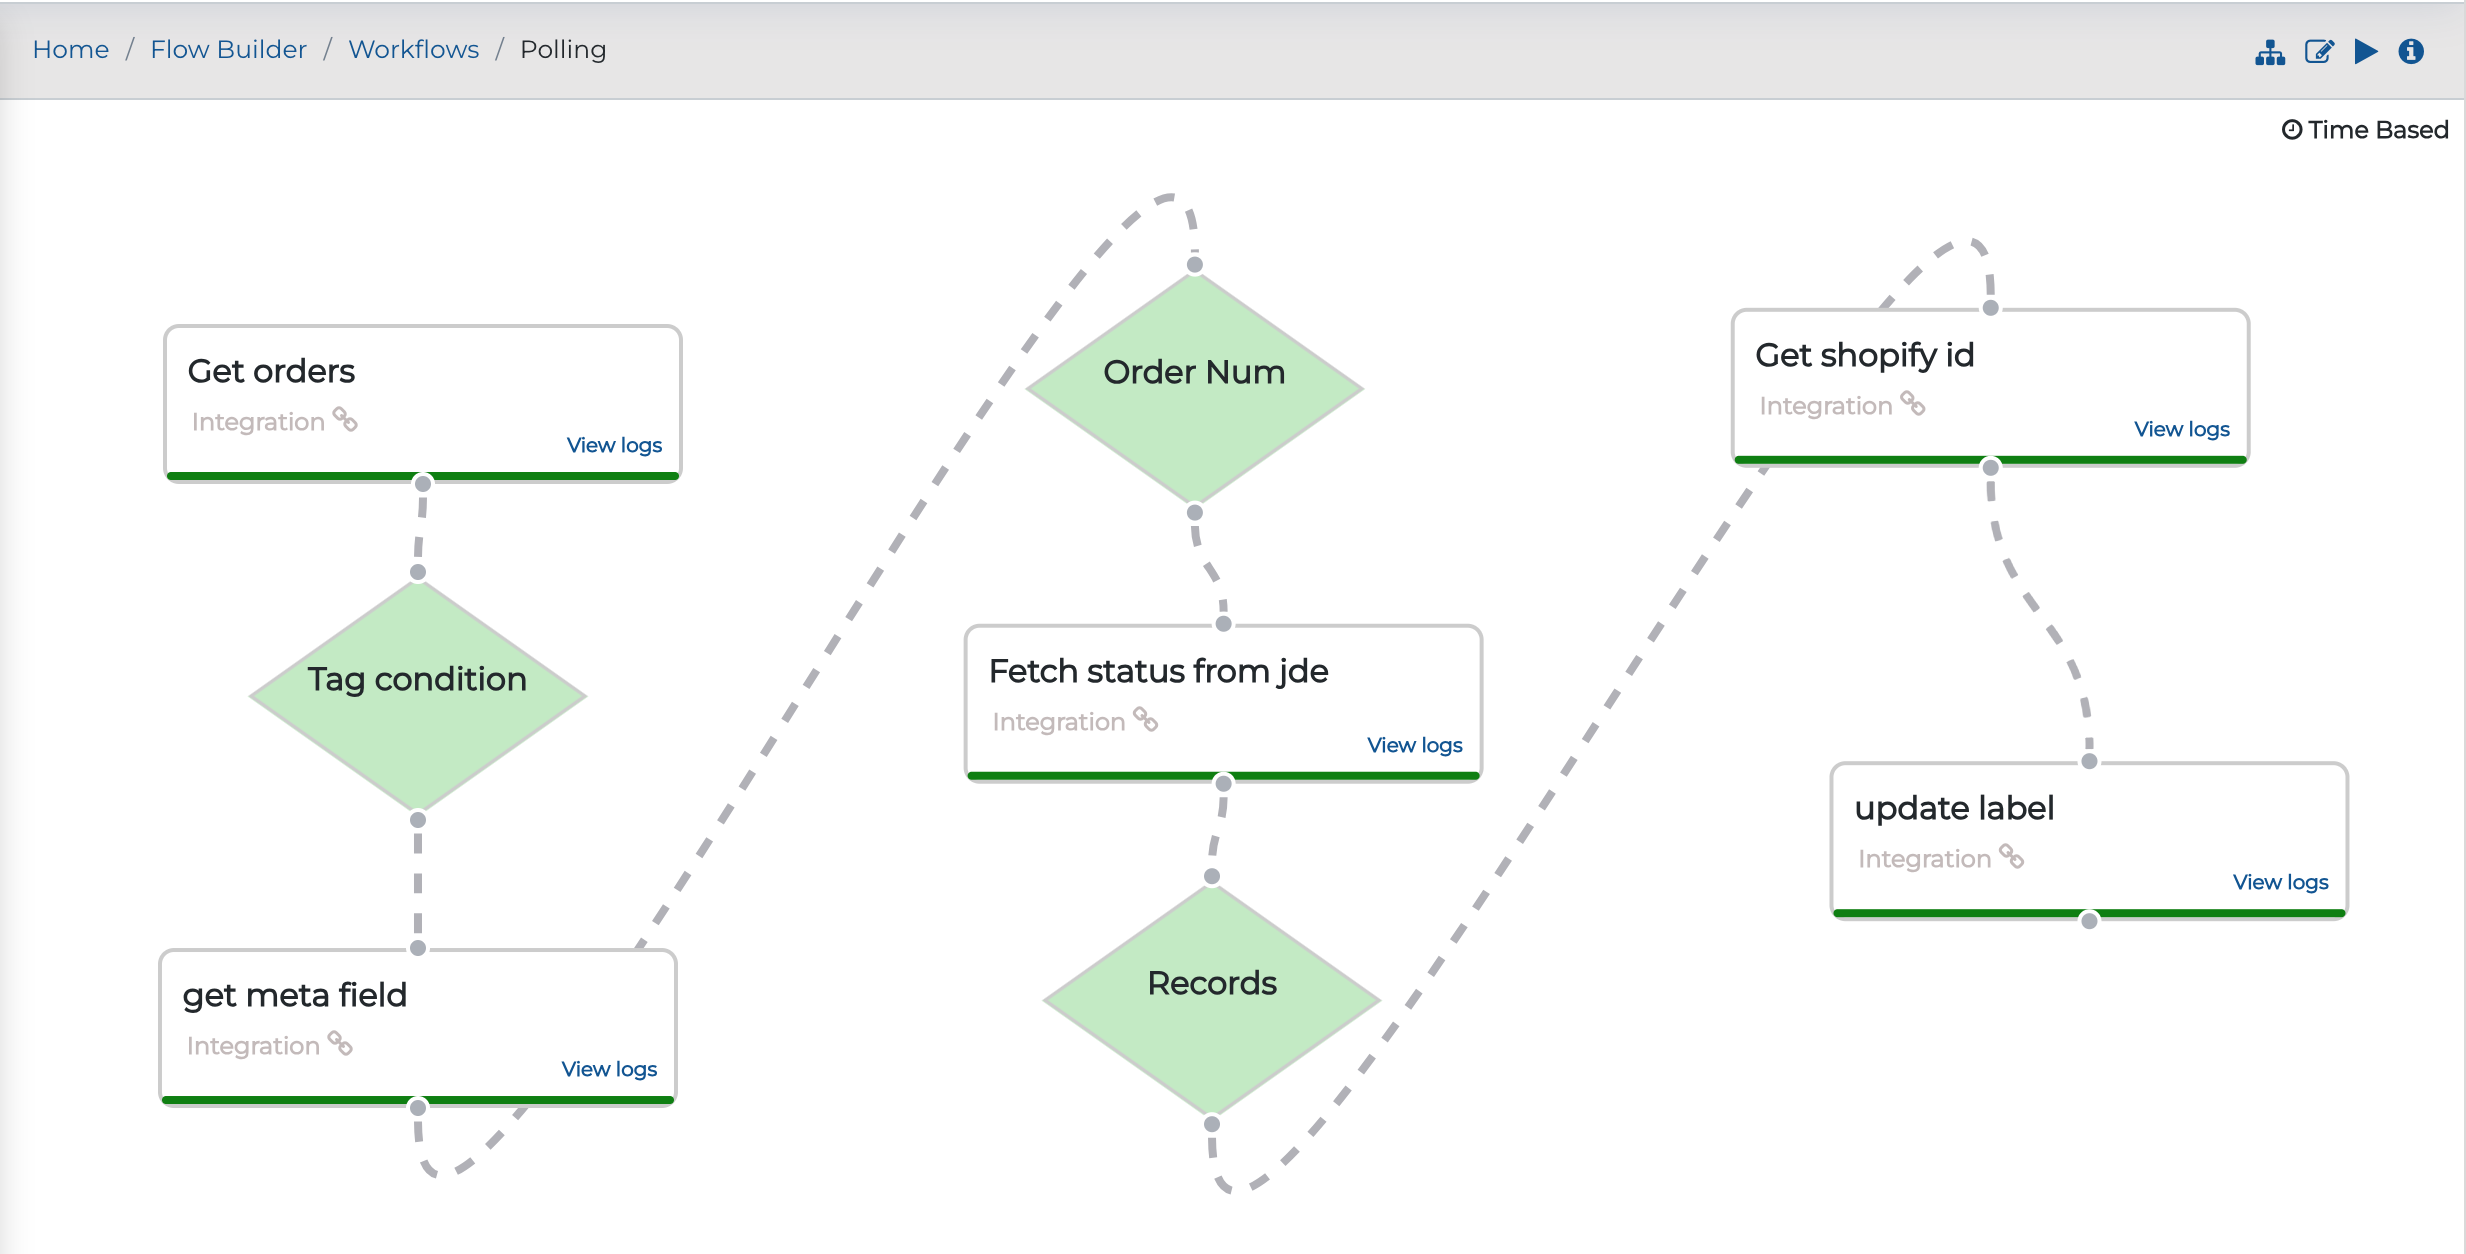Click the link icon on Fetch status from jde

[x=1146, y=719]
